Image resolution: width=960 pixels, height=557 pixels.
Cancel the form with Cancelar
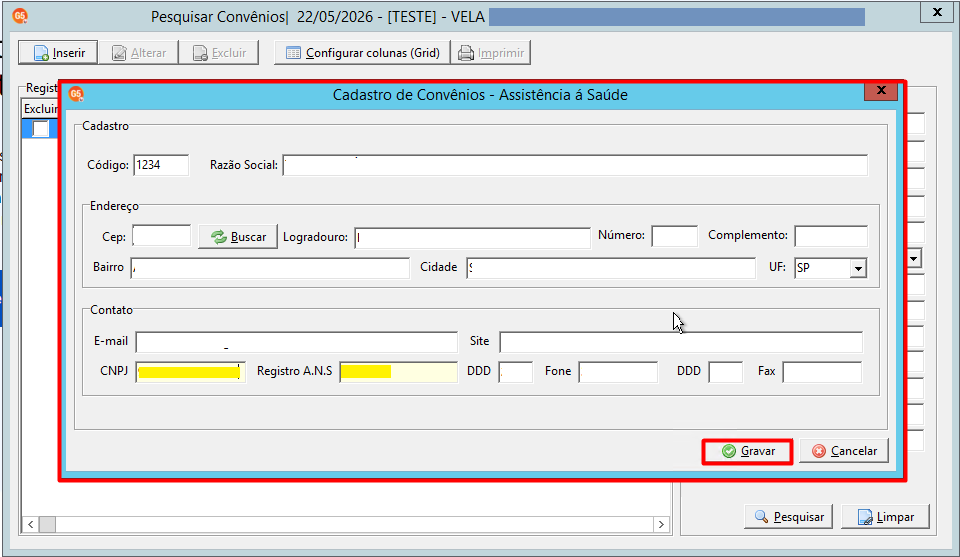[844, 451]
